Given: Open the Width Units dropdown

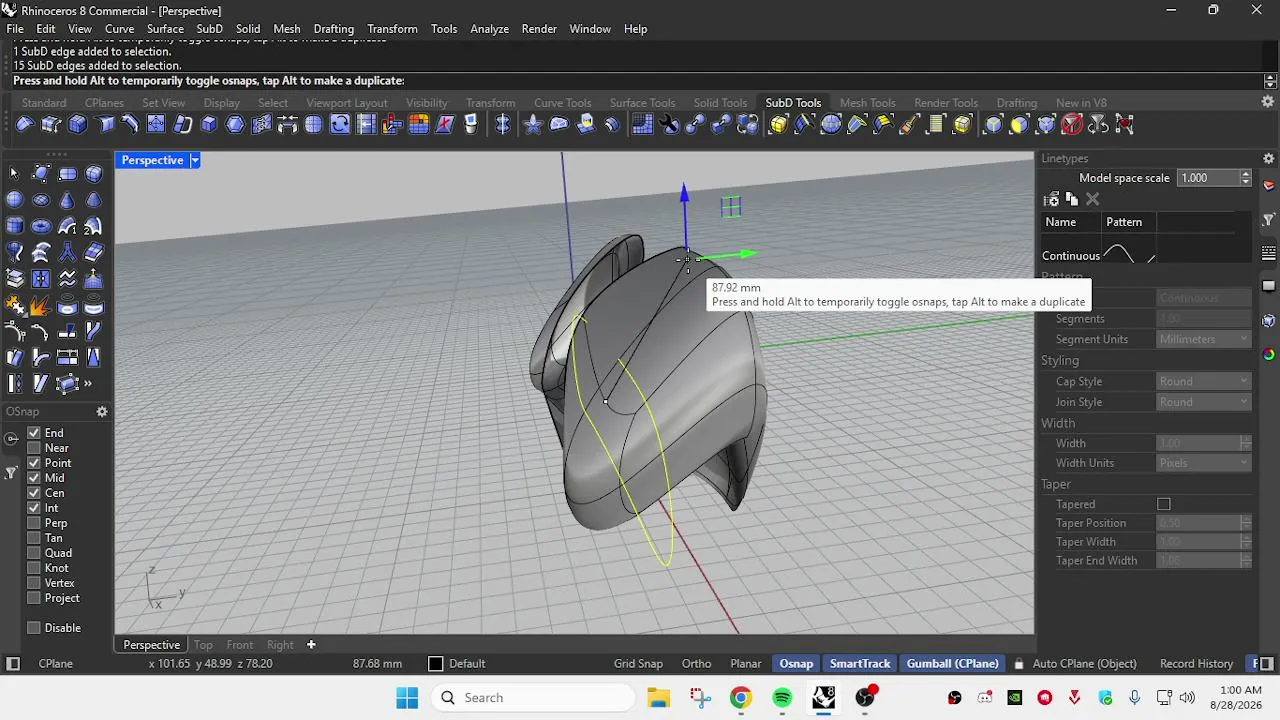Looking at the screenshot, I should 1204,463.
